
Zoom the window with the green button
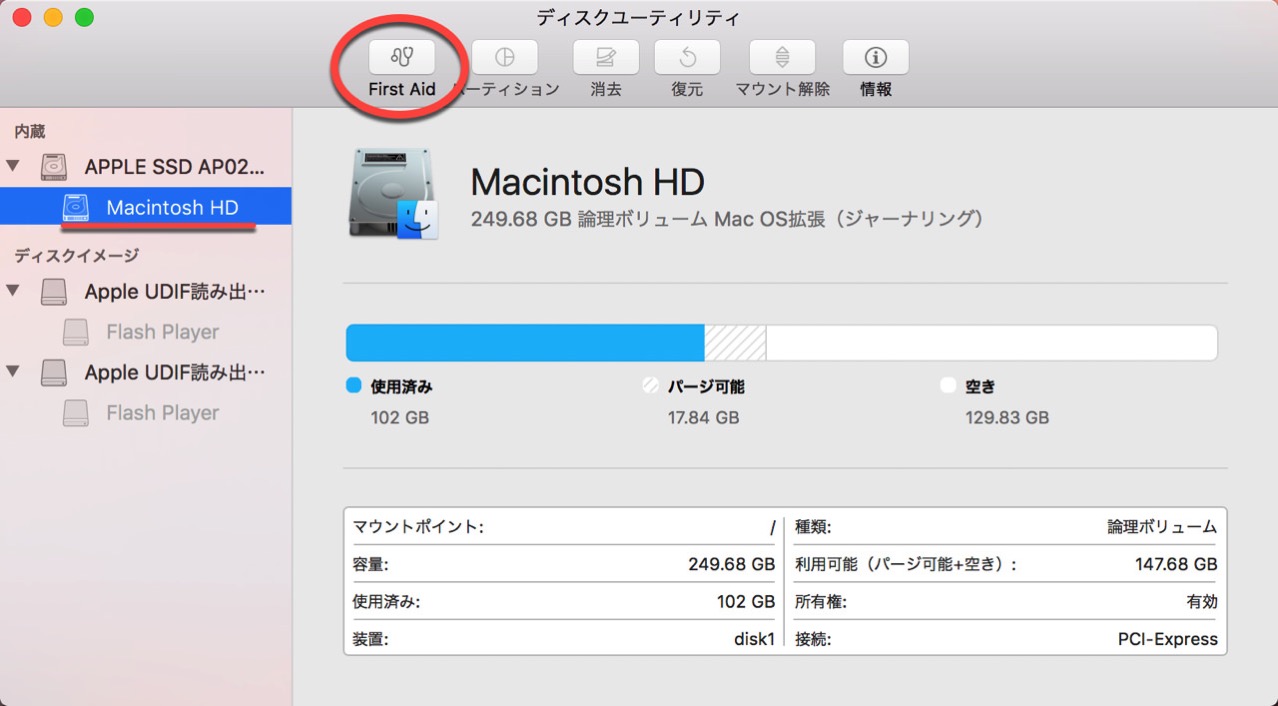[84, 17]
